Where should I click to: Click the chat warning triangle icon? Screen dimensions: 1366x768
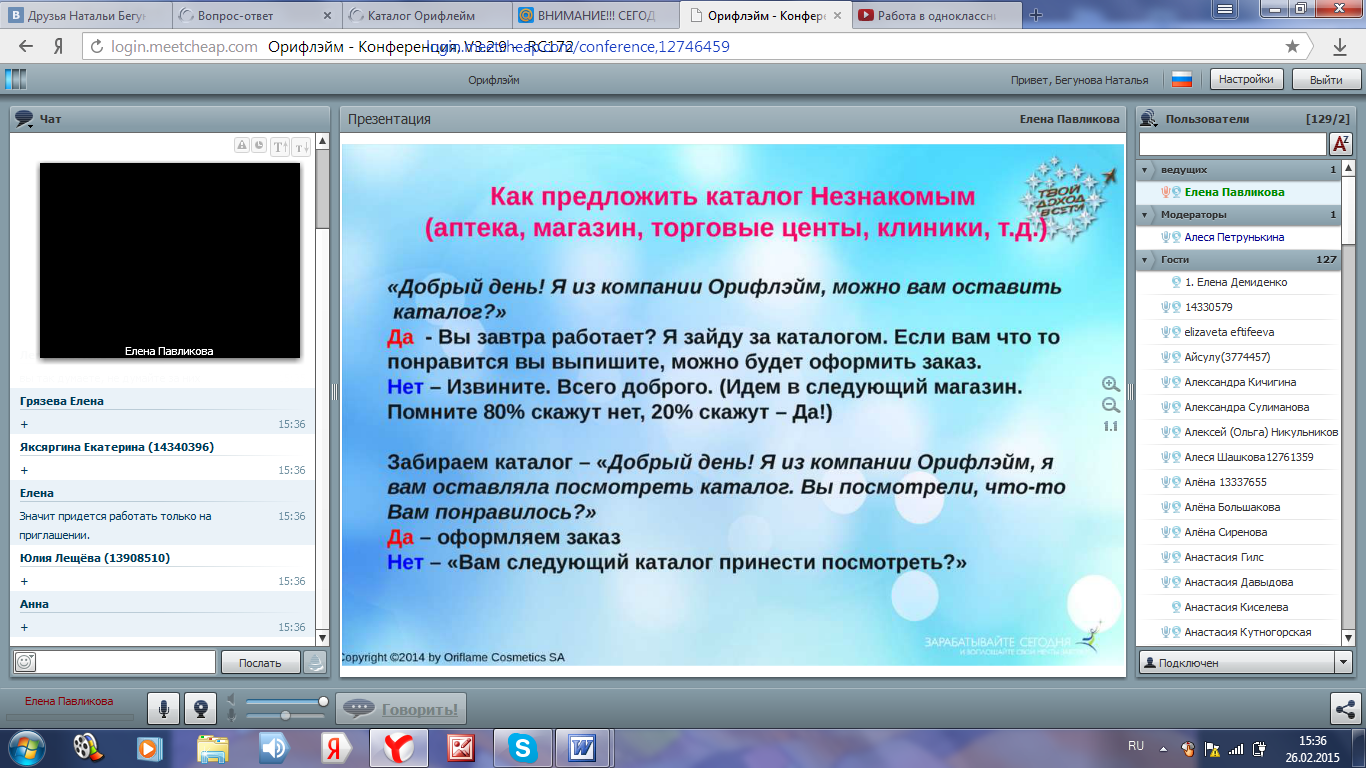coord(242,146)
